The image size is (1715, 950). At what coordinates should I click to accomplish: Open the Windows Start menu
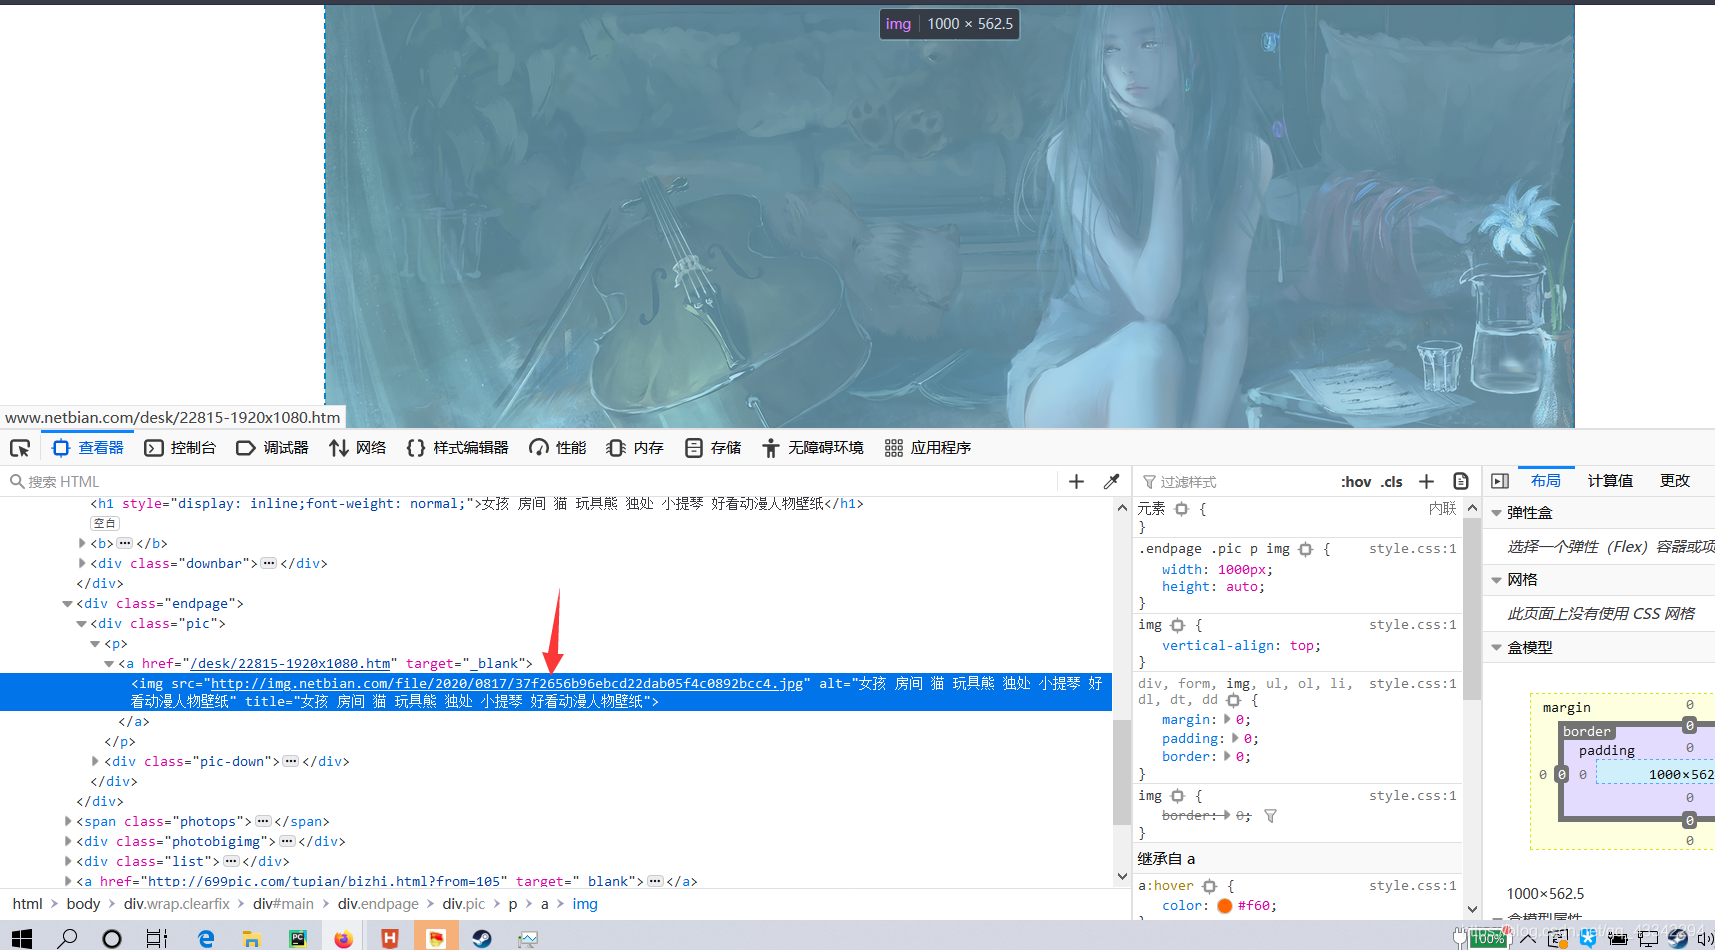click(21, 938)
